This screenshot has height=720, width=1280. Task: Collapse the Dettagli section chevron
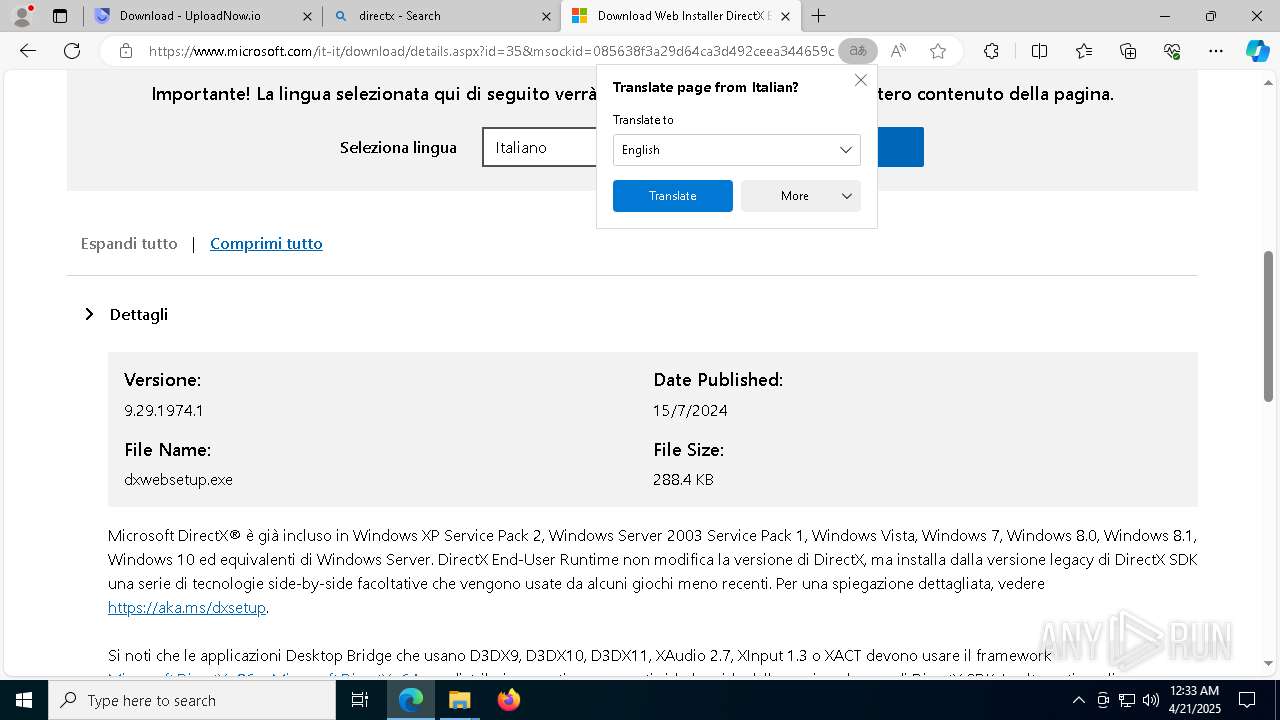[89, 314]
